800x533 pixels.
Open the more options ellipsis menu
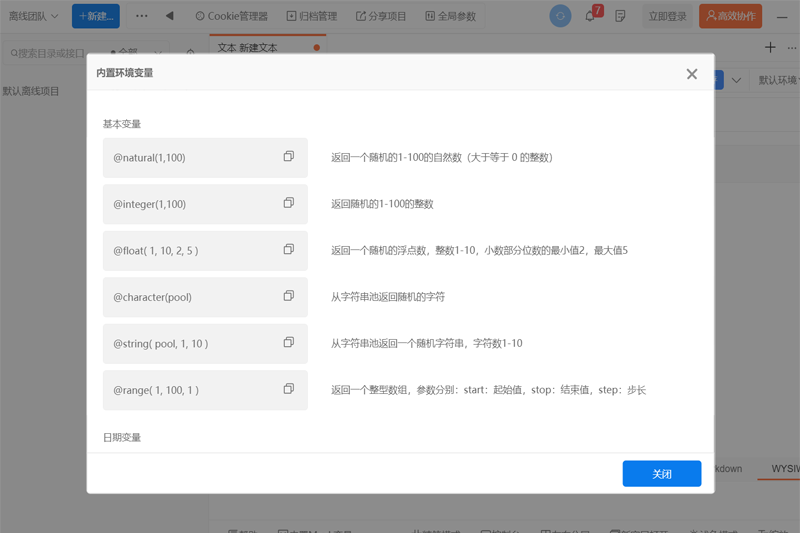(141, 16)
